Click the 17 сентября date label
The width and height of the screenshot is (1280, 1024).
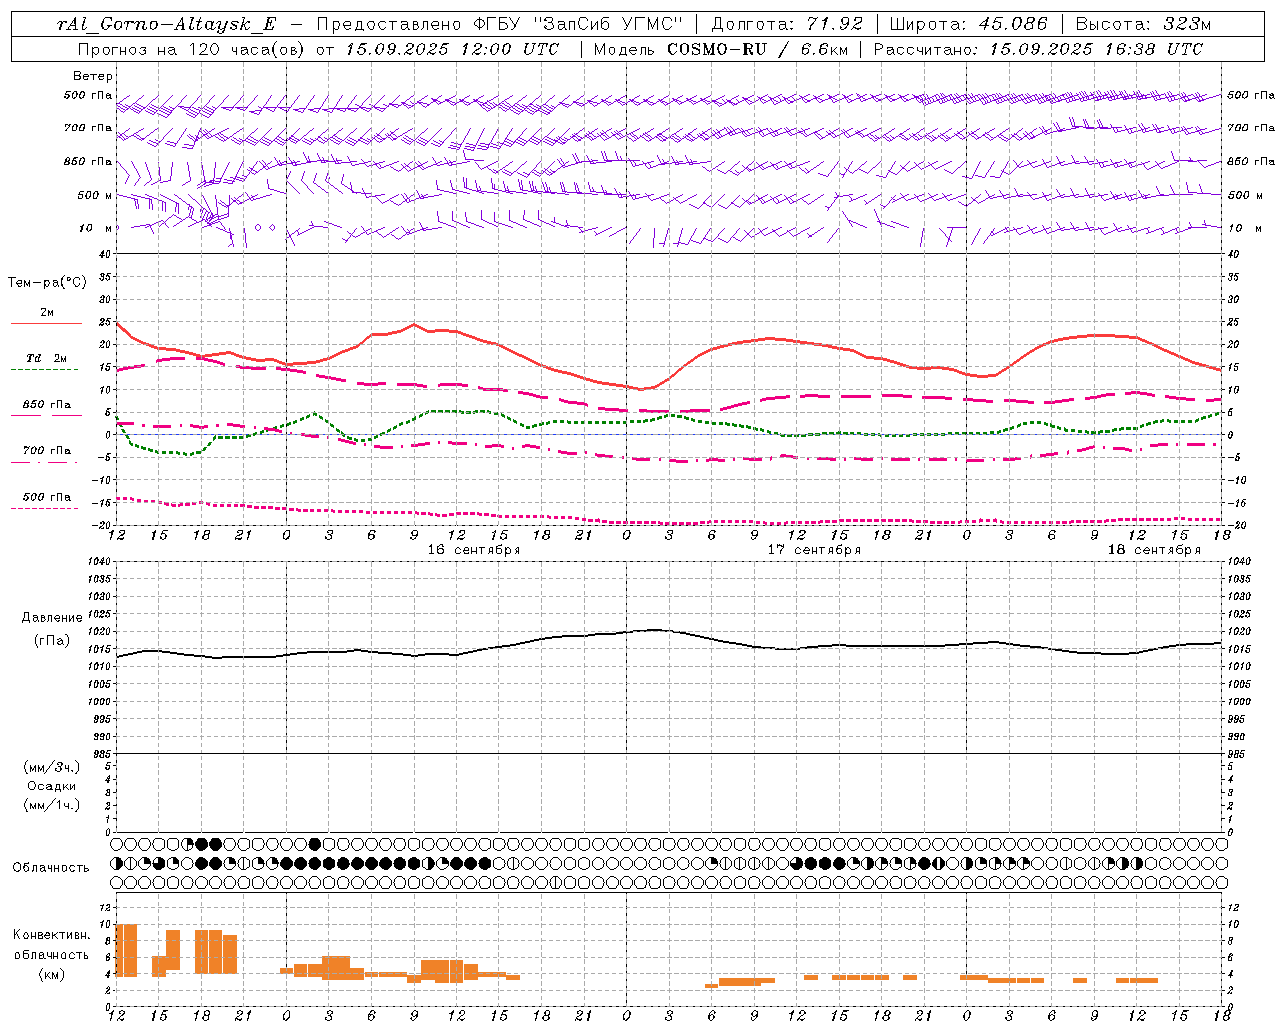[814, 549]
